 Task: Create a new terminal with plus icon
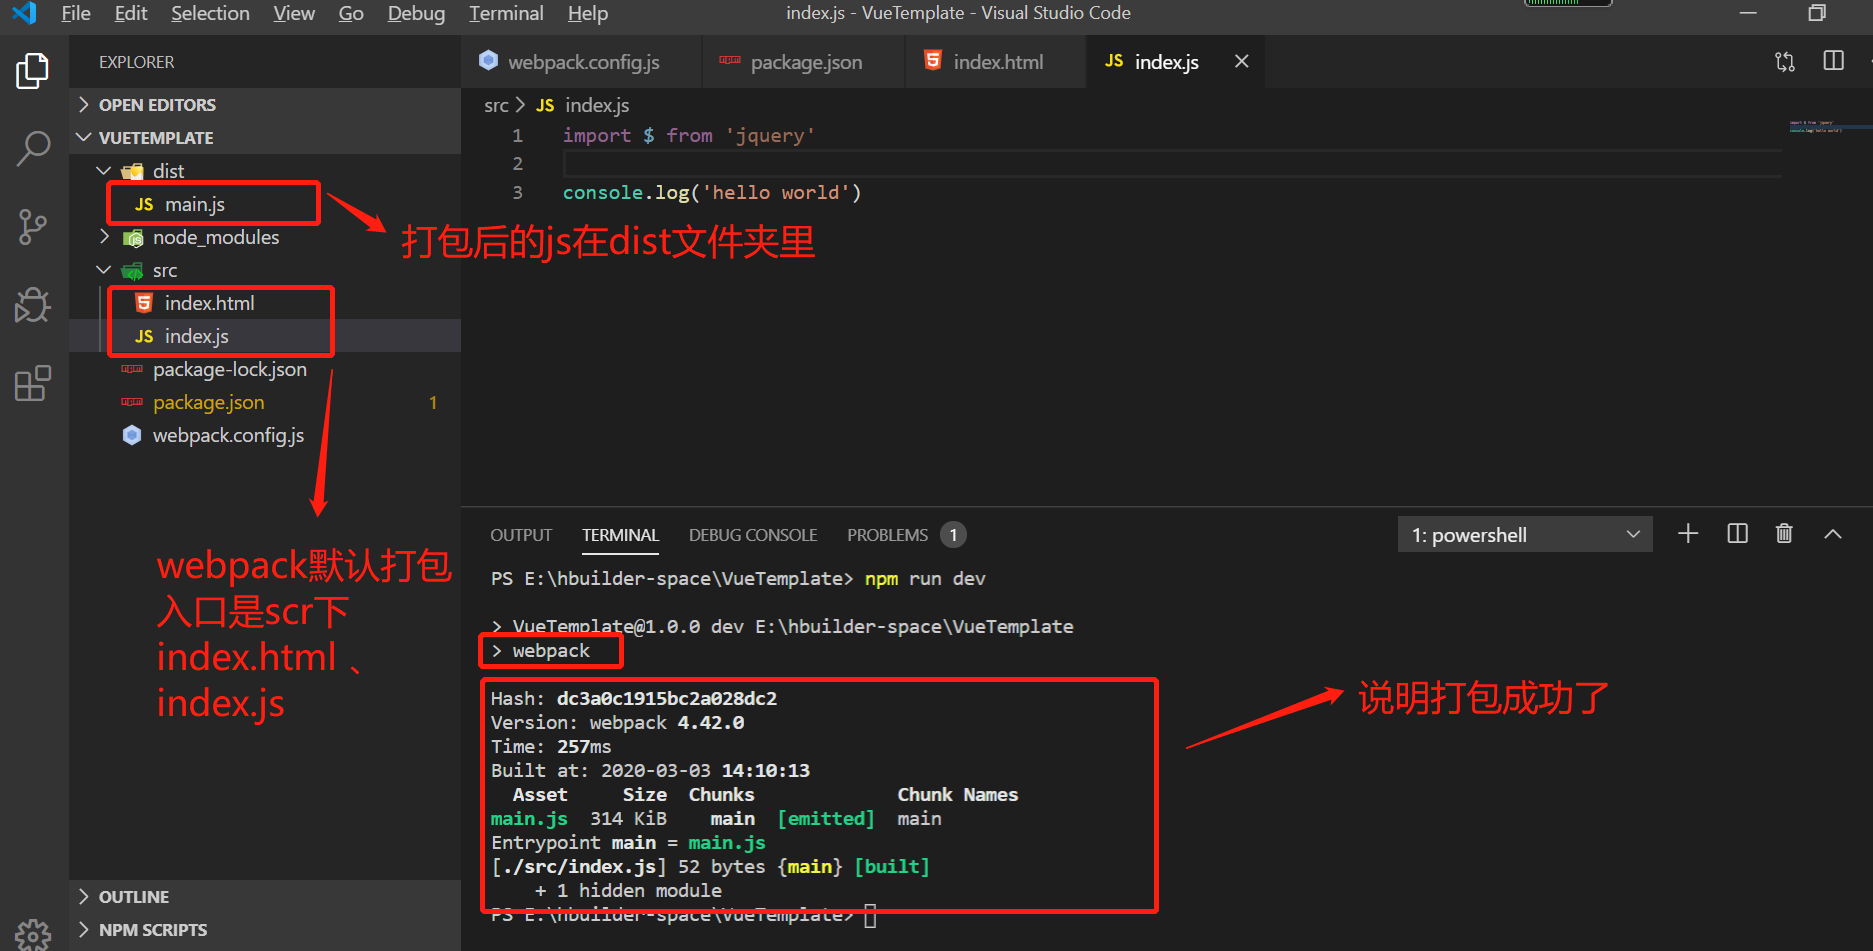coord(1688,534)
